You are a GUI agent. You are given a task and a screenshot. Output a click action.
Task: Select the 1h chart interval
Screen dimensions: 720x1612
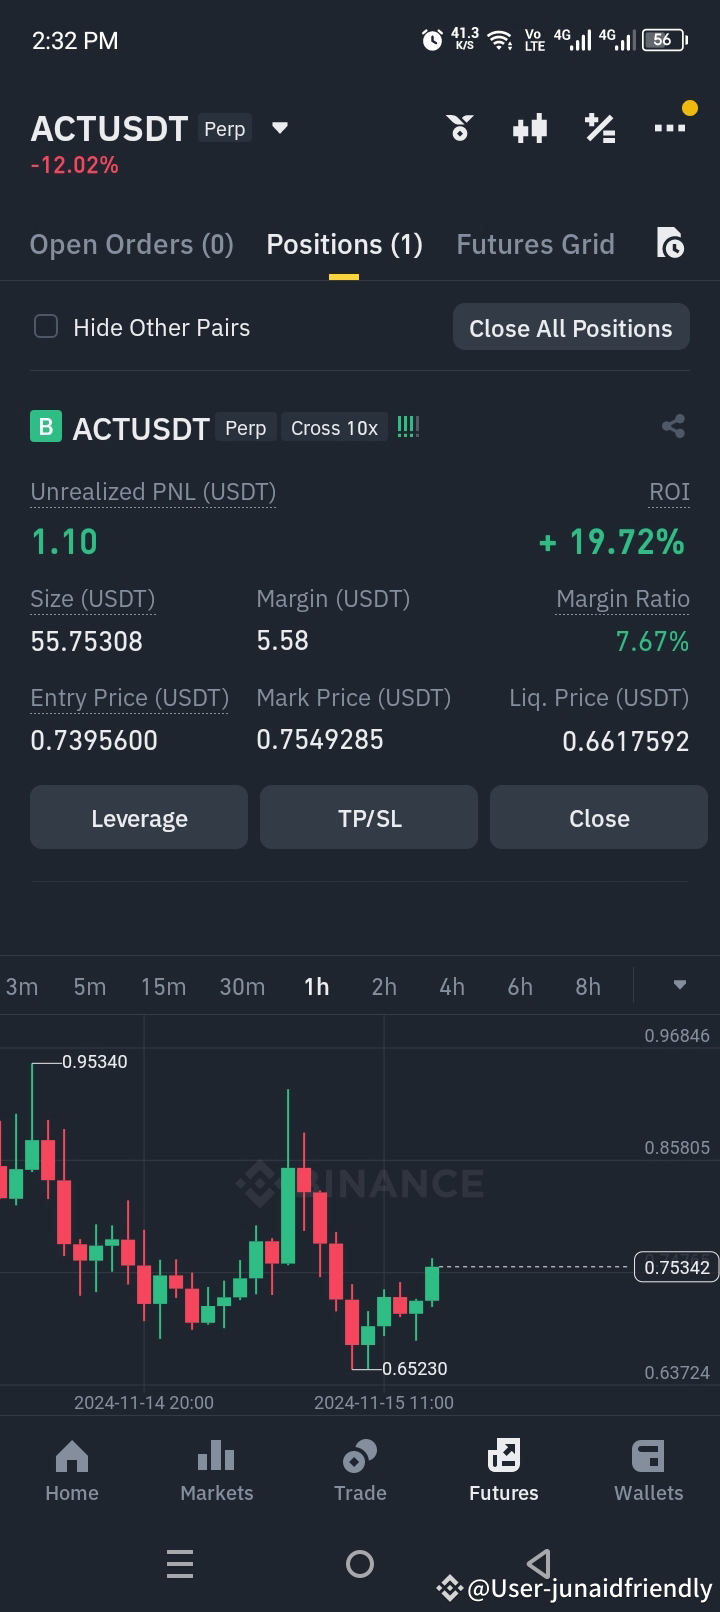(x=316, y=987)
